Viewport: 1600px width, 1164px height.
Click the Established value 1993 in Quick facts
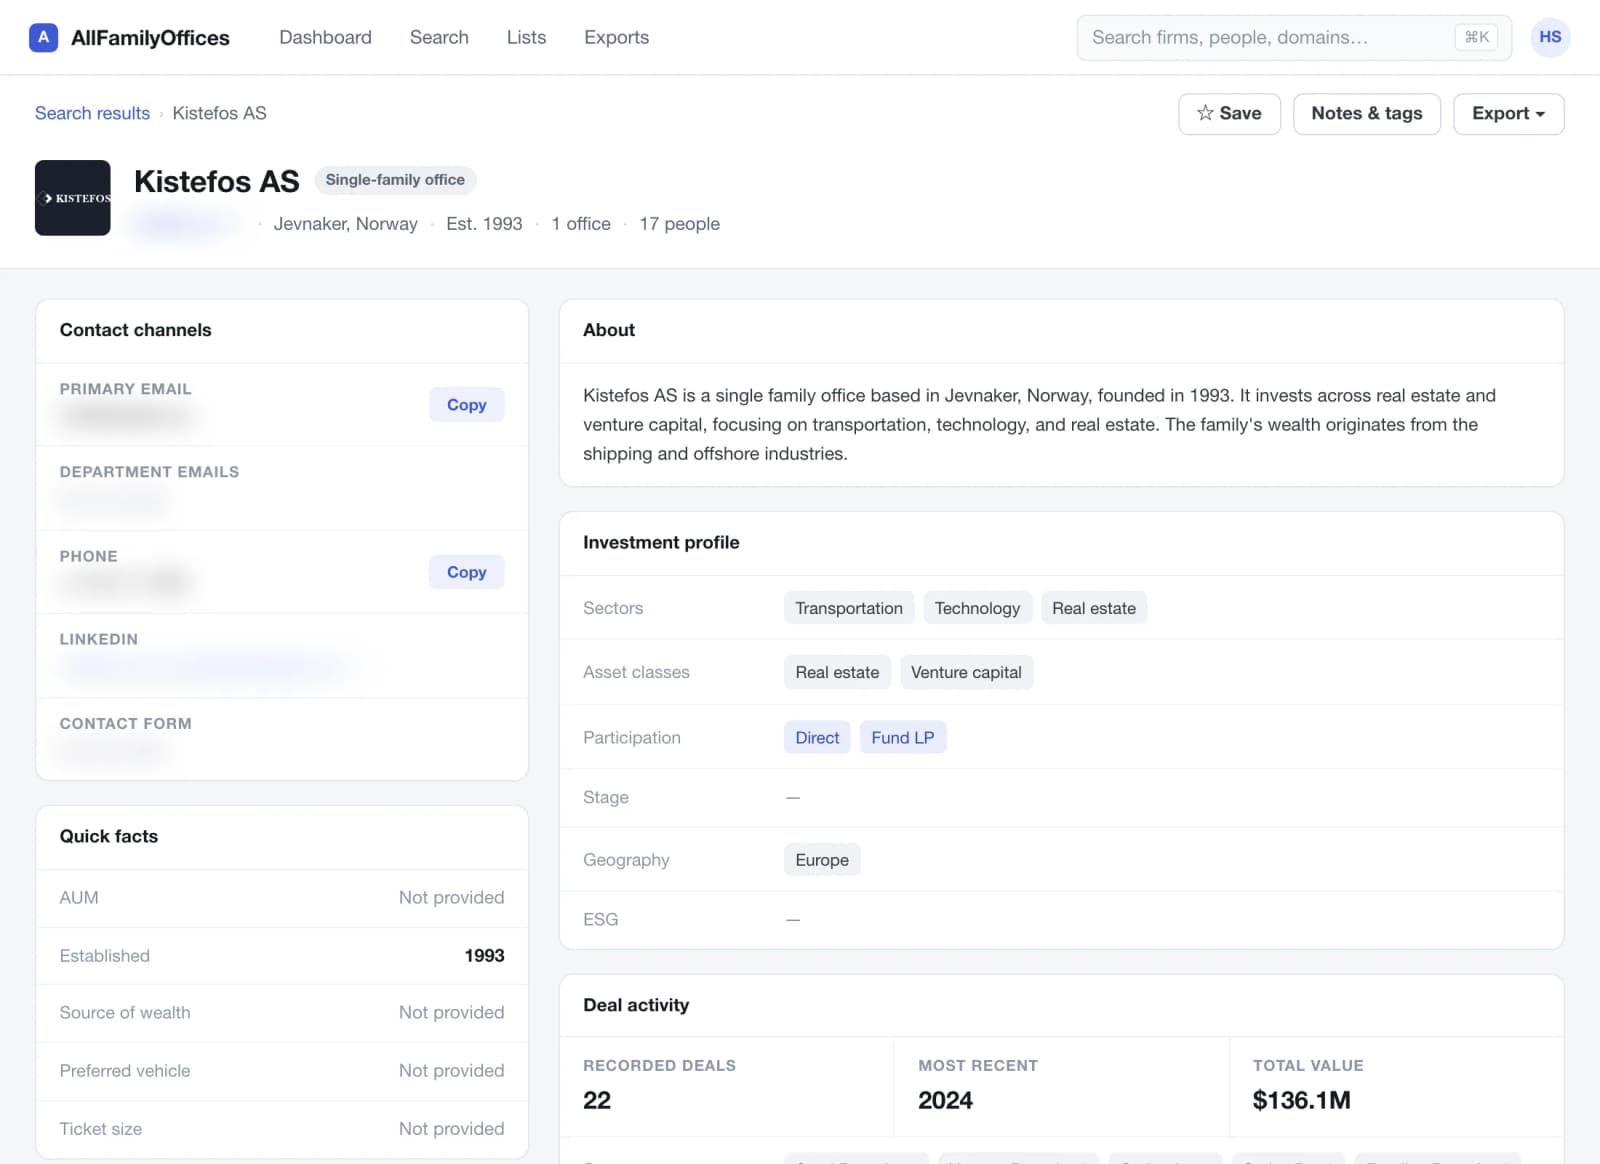(x=484, y=956)
